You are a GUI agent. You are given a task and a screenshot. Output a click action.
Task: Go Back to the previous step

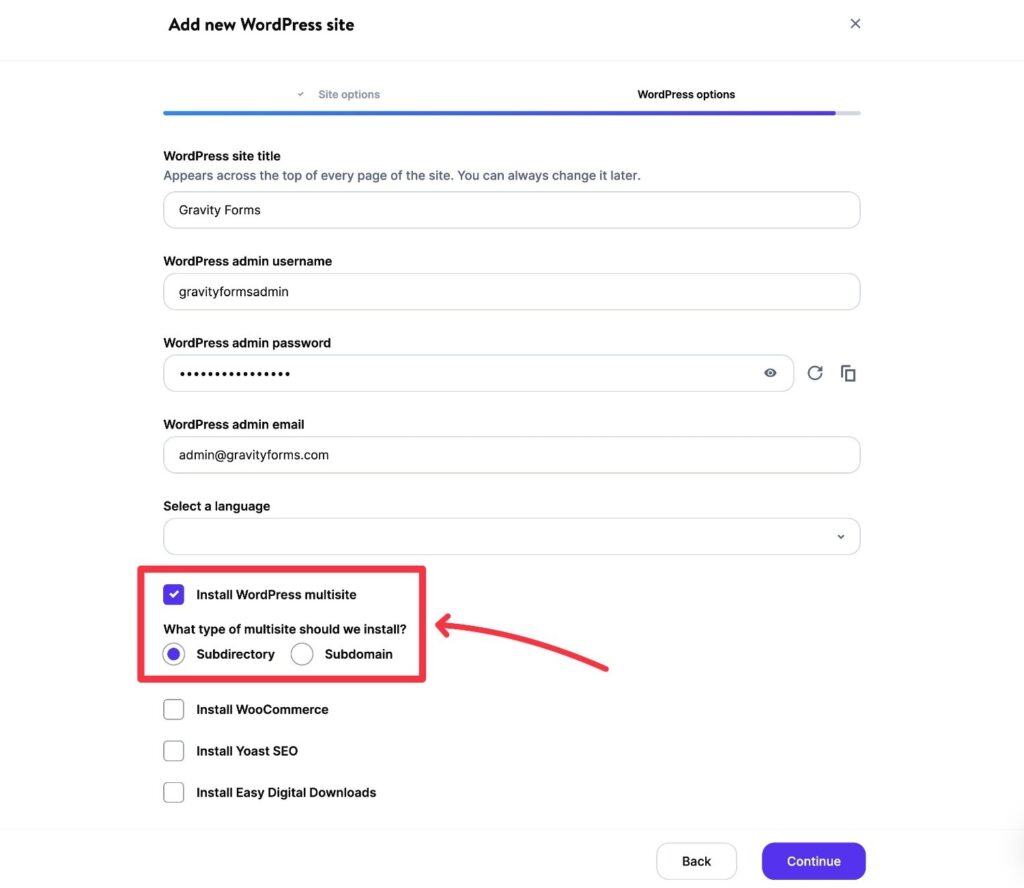coord(696,860)
